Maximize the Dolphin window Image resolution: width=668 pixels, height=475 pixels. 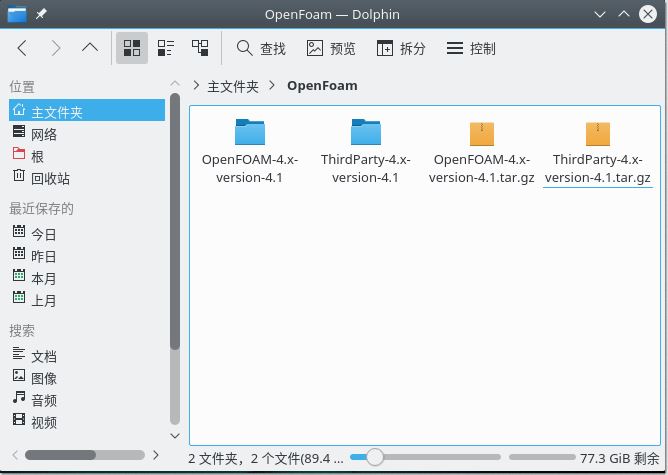click(x=624, y=14)
